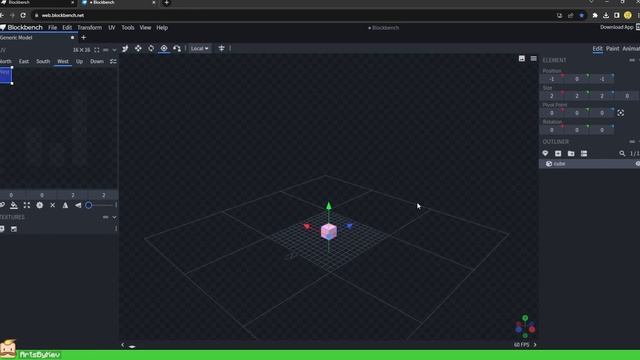The width and height of the screenshot is (640, 360).
Task: Click the Add Group folder icon in Outliner
Action: click(x=571, y=153)
